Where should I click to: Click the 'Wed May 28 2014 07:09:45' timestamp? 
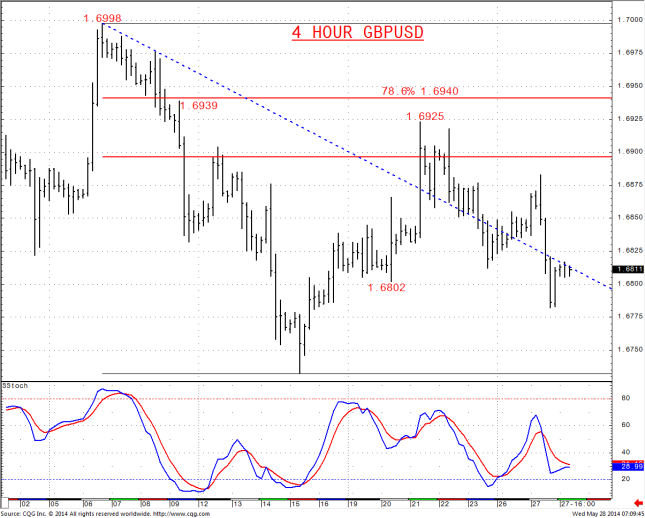point(609,514)
